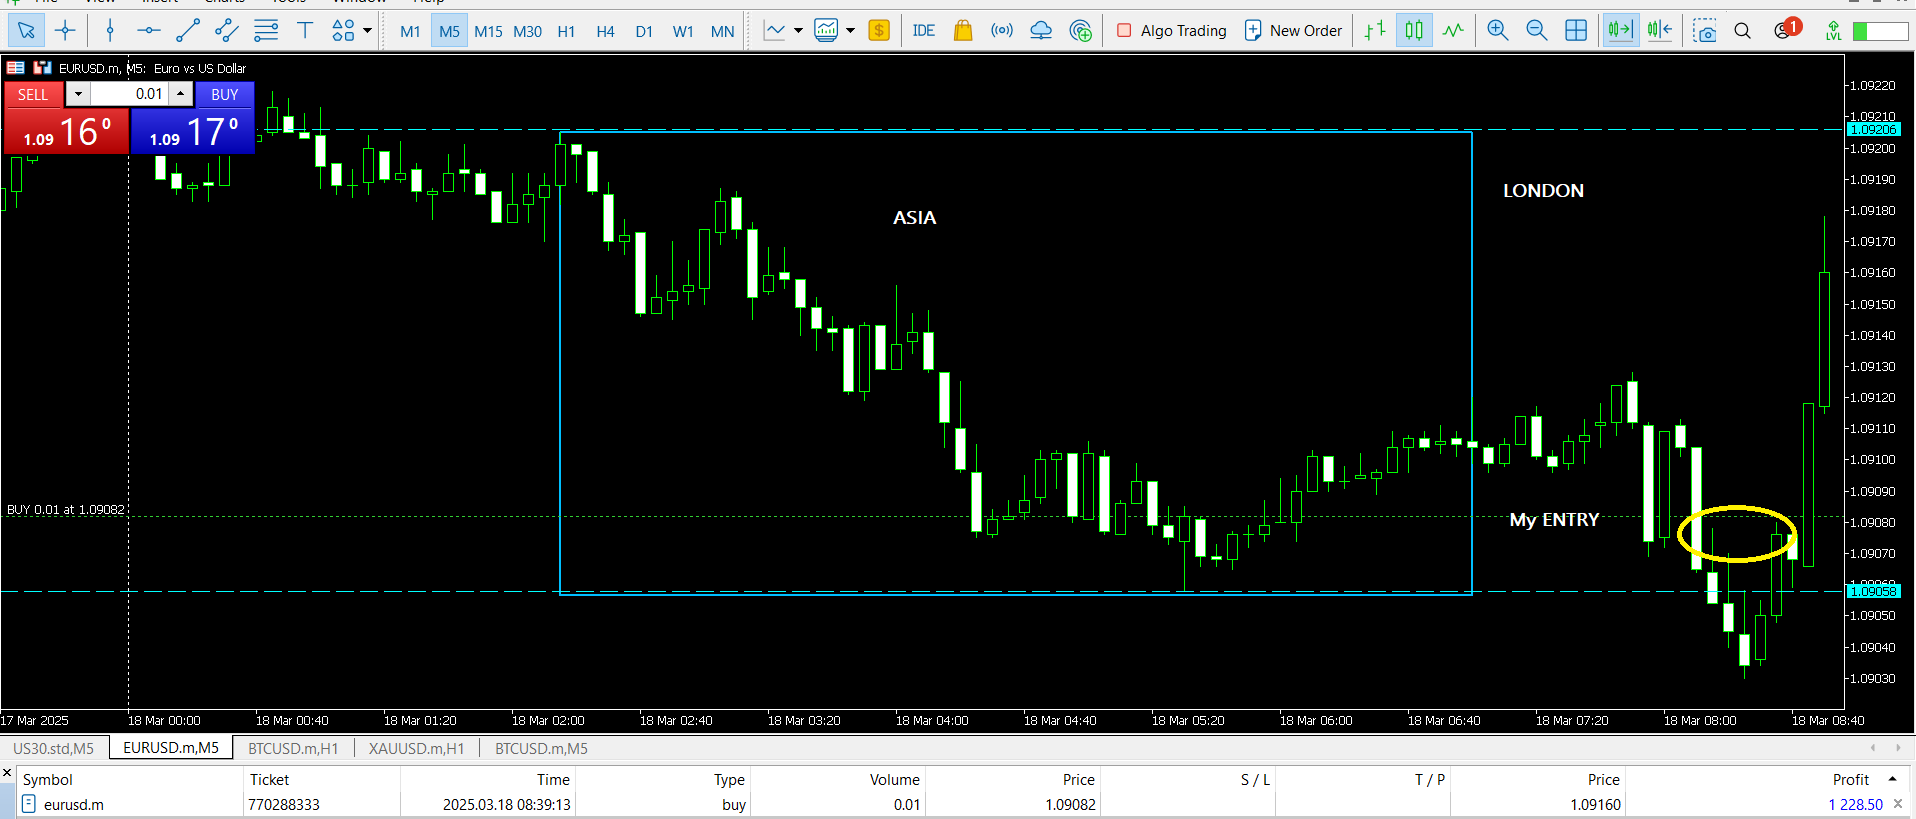1916x819 pixels.
Task: Click the zoom in magnifier icon
Action: 1497,31
